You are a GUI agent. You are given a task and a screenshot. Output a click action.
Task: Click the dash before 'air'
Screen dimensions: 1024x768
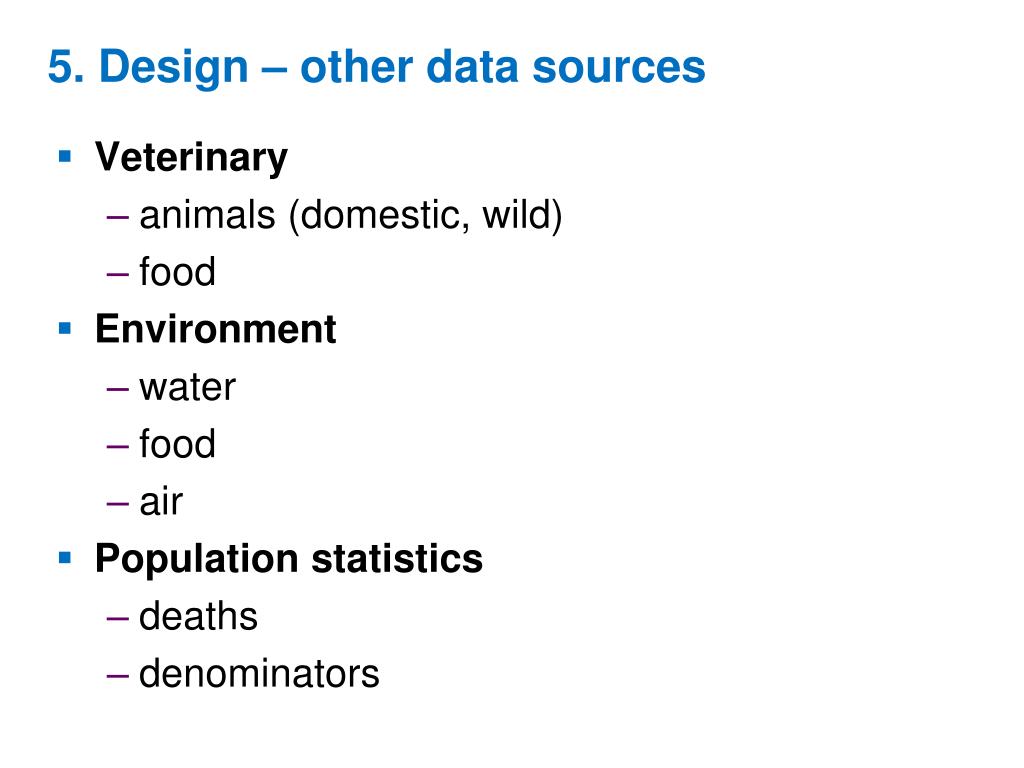[x=118, y=504]
